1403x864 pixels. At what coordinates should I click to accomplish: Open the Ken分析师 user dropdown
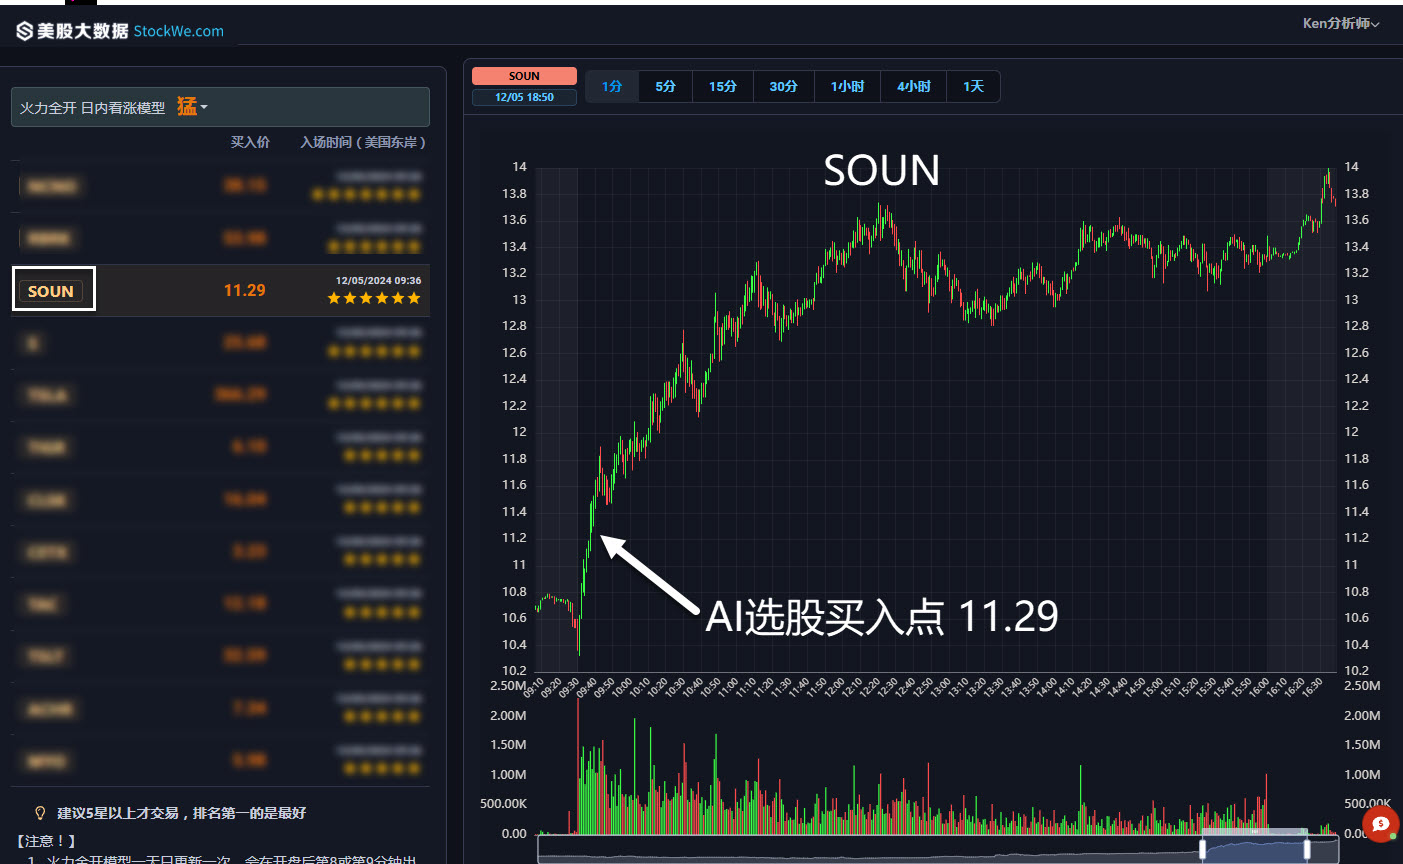point(1341,23)
